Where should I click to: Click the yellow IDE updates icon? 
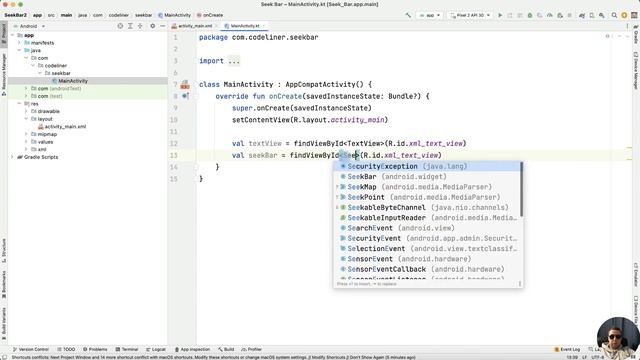pos(624,15)
